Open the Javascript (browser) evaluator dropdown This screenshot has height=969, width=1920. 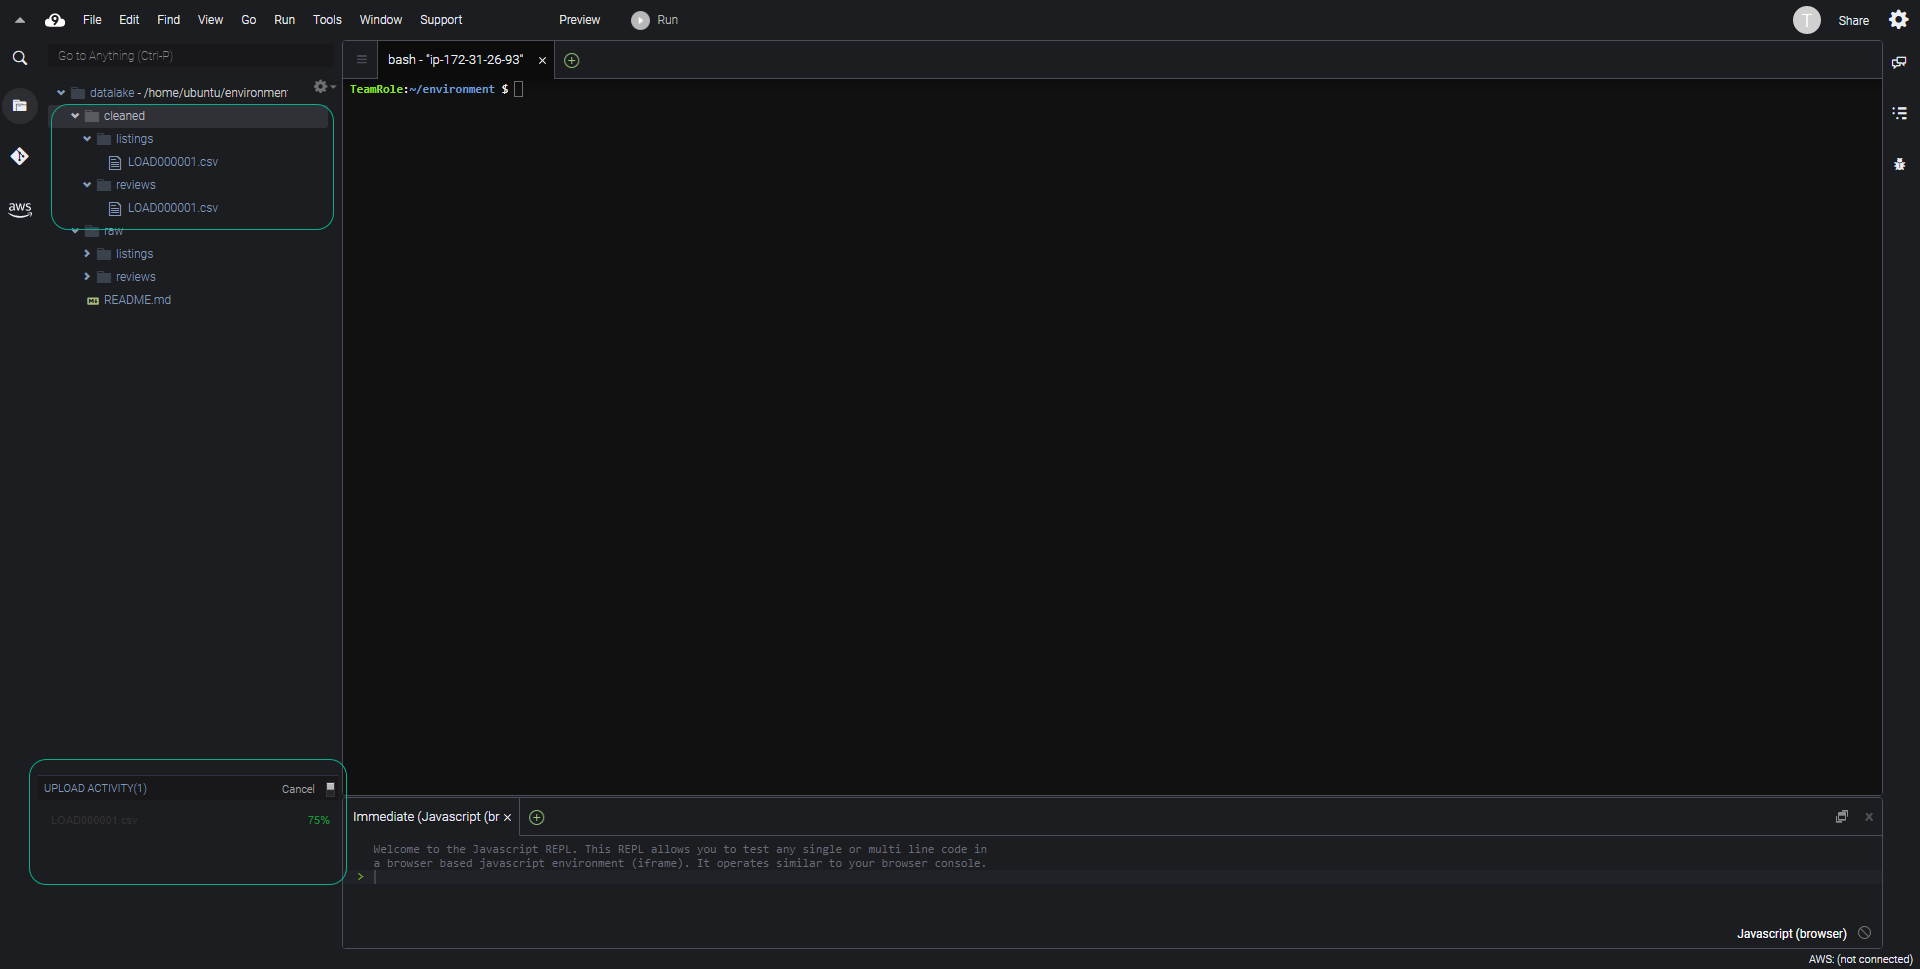pyautogui.click(x=1791, y=934)
